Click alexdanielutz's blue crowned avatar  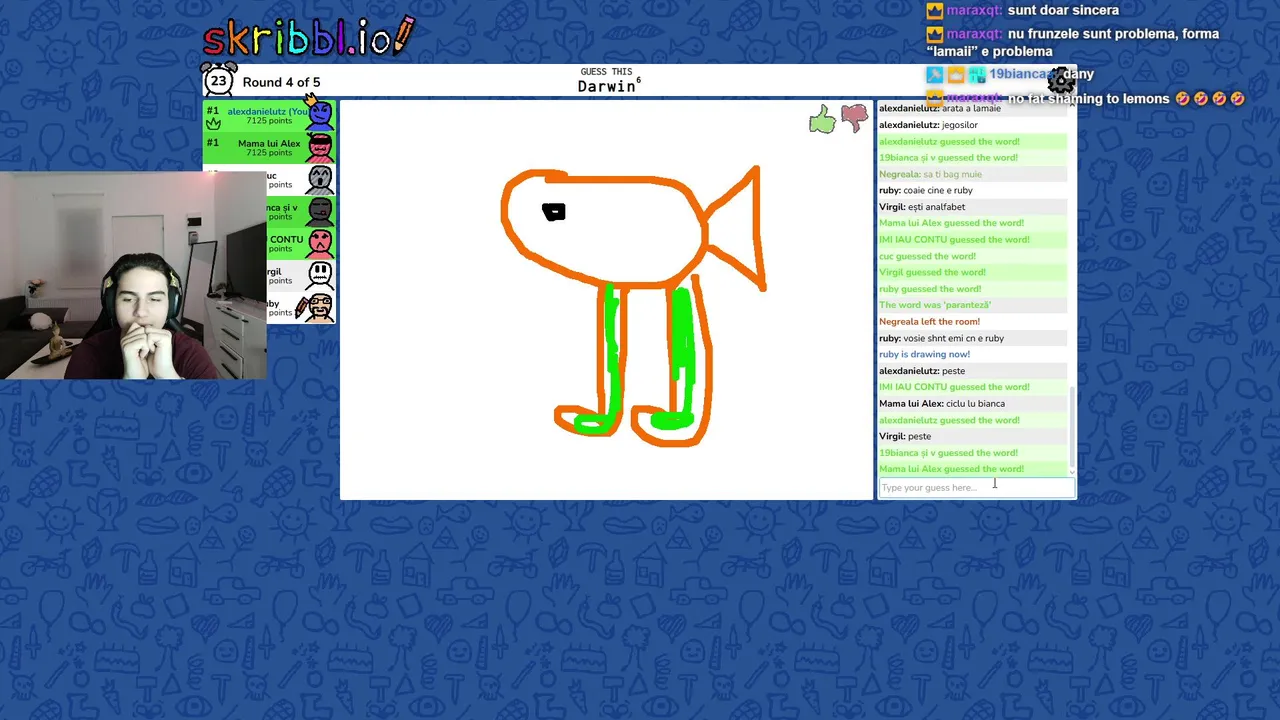(320, 114)
